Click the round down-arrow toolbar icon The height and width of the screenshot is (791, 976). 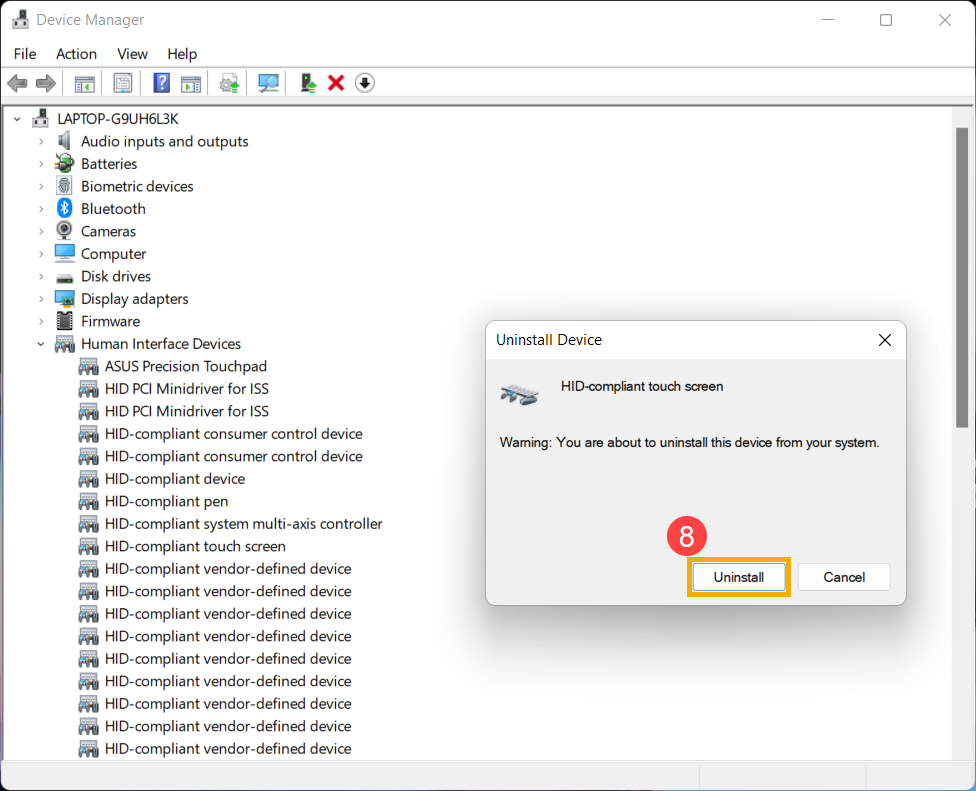[365, 83]
